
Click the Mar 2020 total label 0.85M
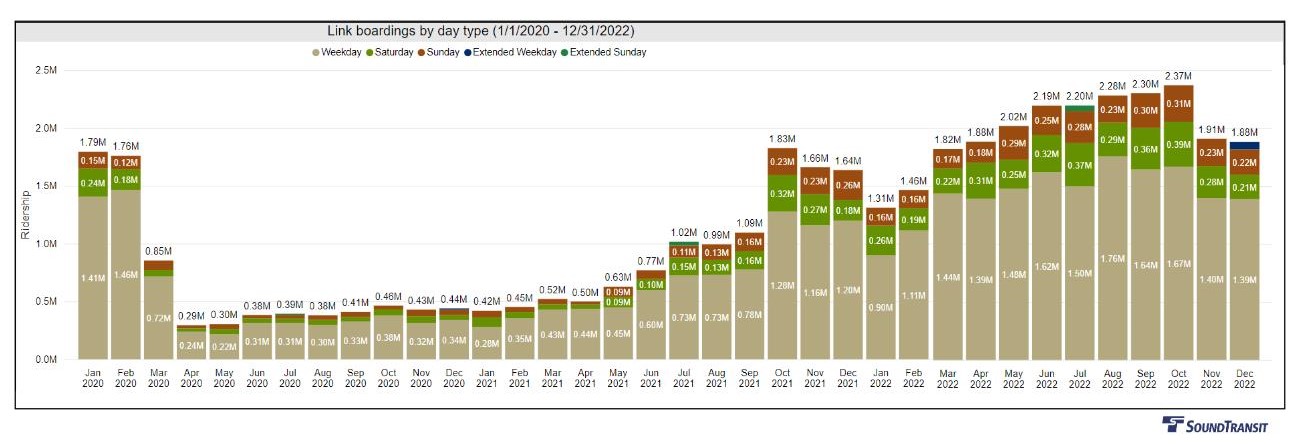(x=160, y=251)
